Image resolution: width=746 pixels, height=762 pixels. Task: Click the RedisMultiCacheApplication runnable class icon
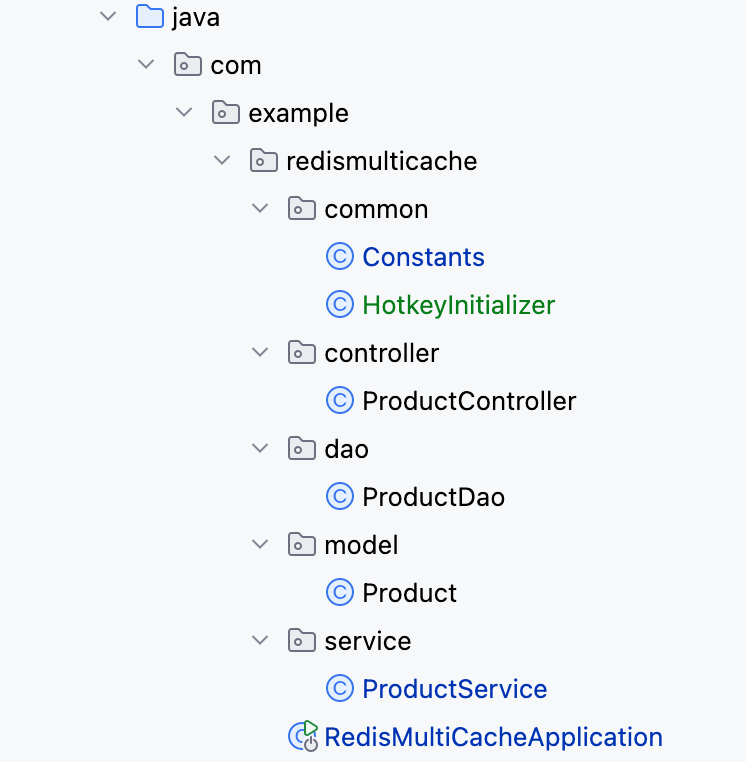pyautogui.click(x=303, y=737)
